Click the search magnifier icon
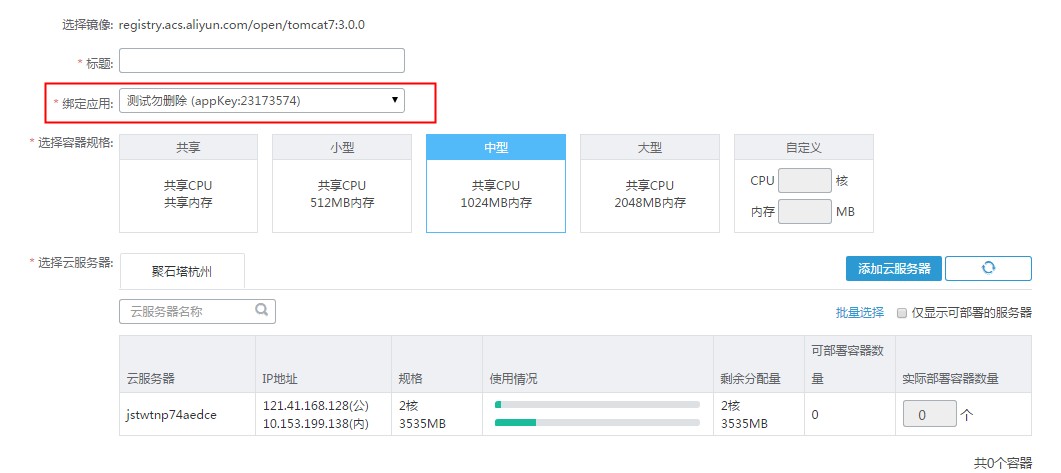1061x473 pixels. point(262,311)
